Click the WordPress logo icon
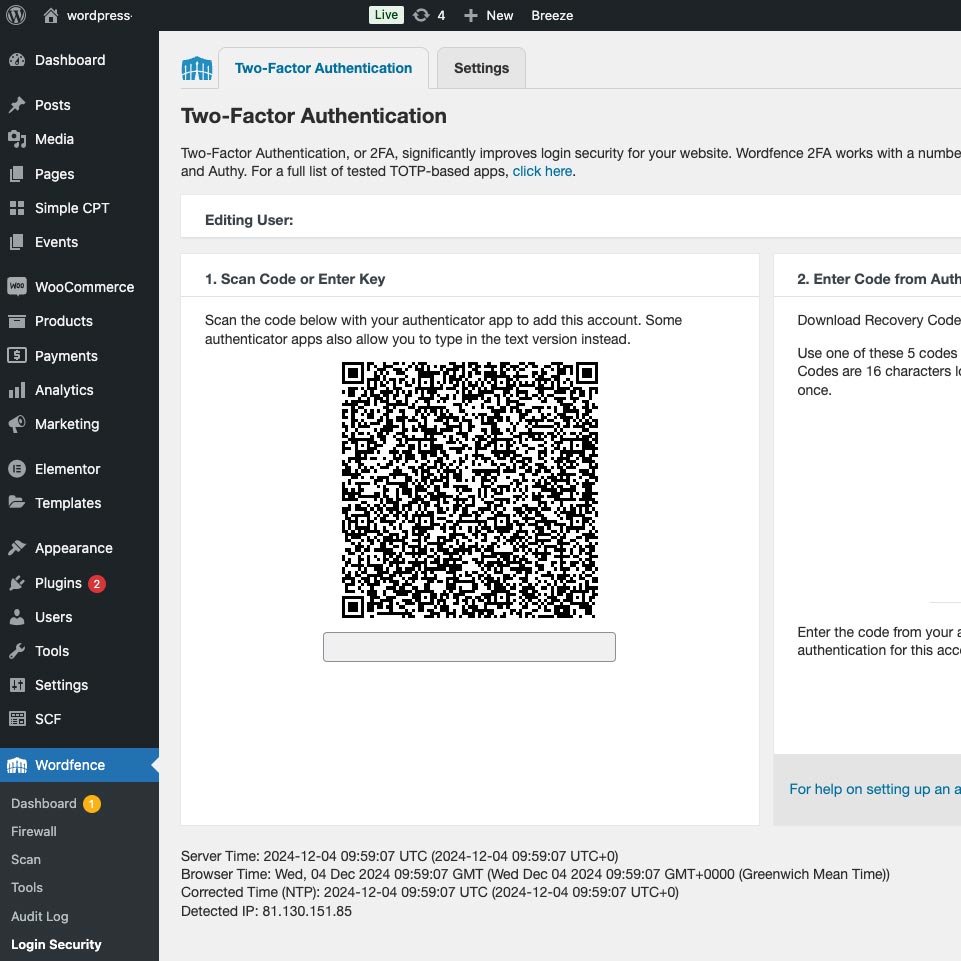 pyautogui.click(x=16, y=15)
